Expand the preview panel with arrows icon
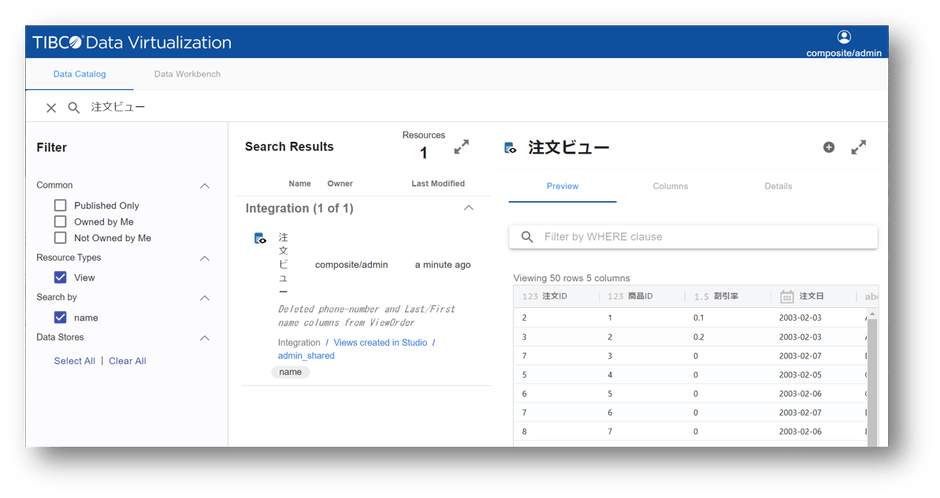The image size is (940, 498). pos(858,147)
